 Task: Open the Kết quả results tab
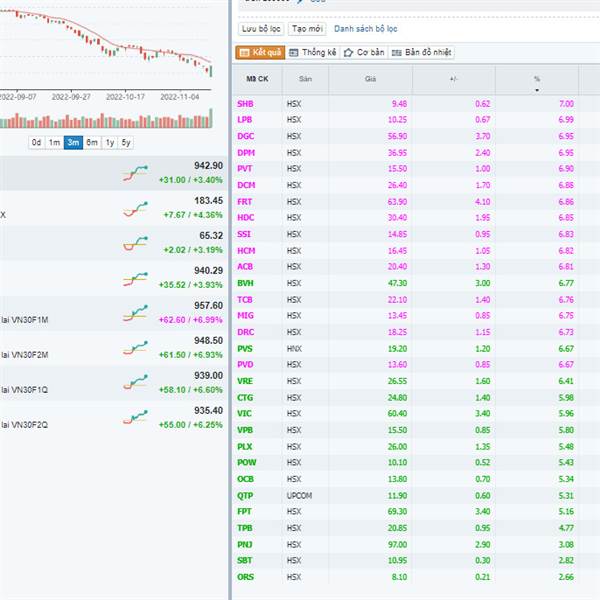coord(260,52)
